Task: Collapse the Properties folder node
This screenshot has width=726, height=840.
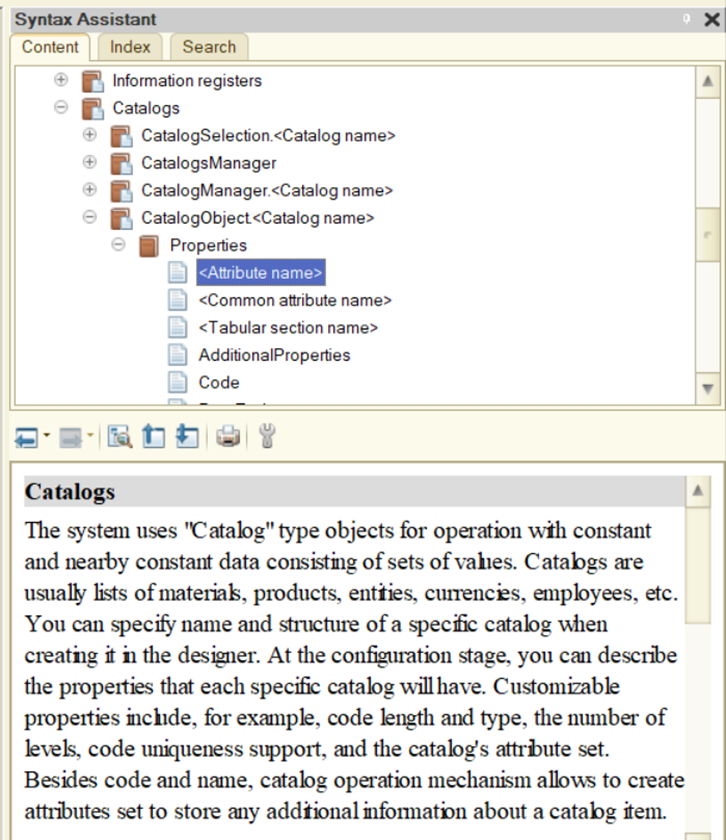Action: [x=119, y=245]
